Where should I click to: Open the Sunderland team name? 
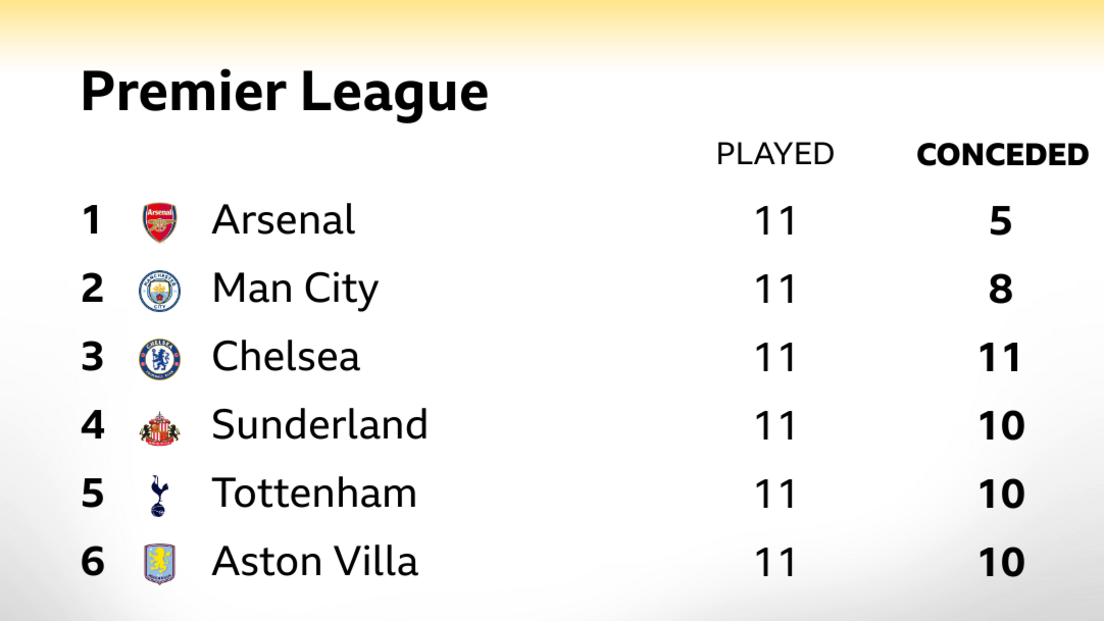coord(320,425)
